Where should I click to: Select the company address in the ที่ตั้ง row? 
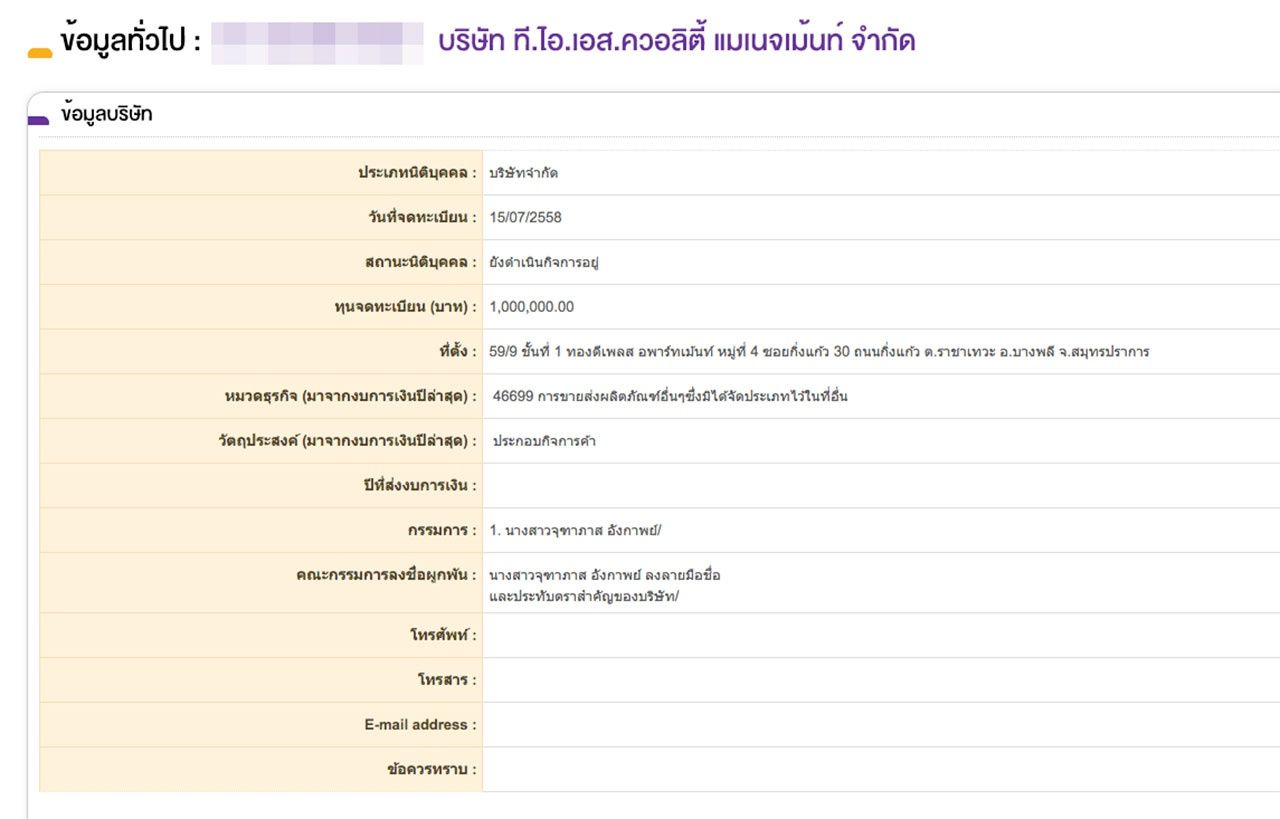pos(820,351)
